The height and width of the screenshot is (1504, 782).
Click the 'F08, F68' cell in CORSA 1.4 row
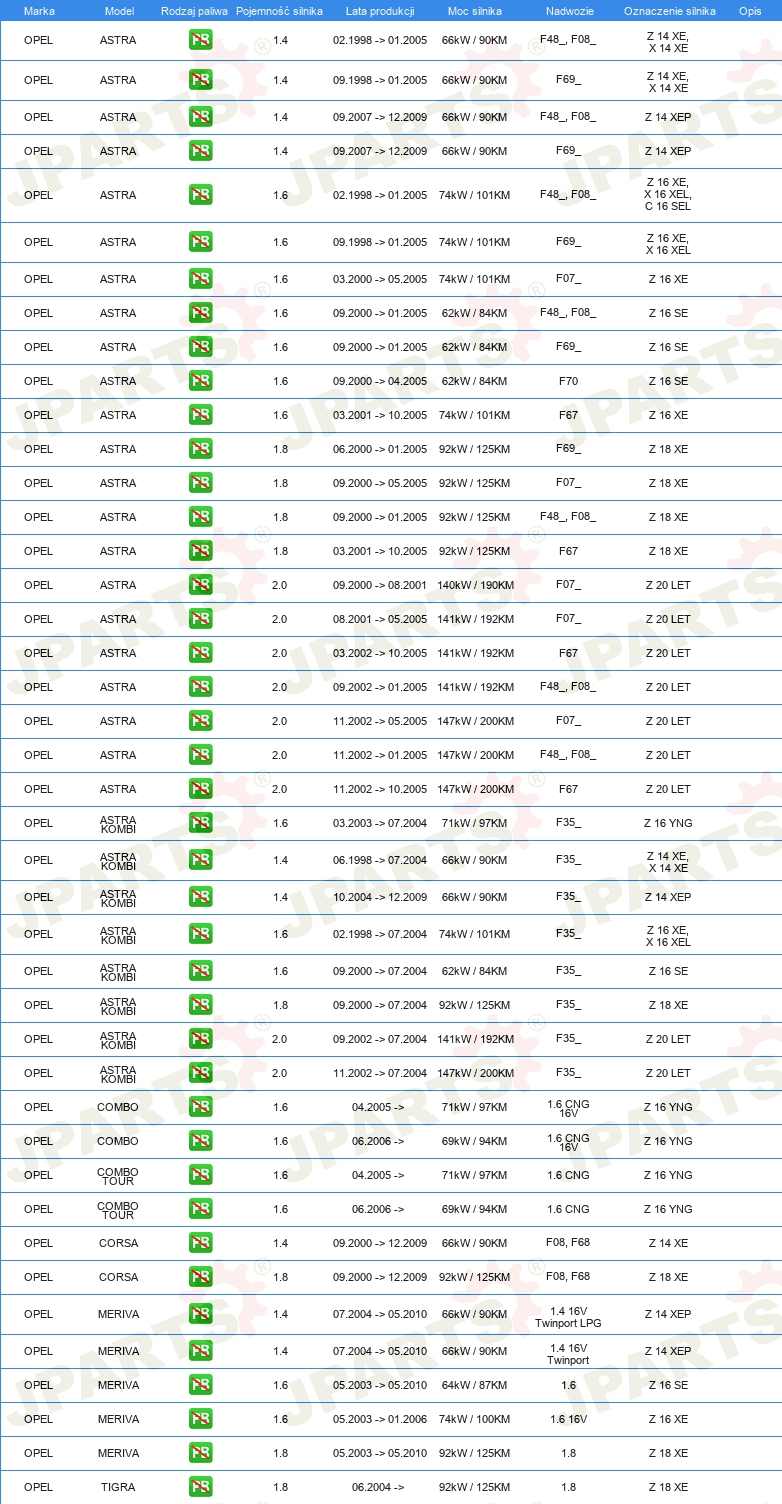click(568, 1243)
